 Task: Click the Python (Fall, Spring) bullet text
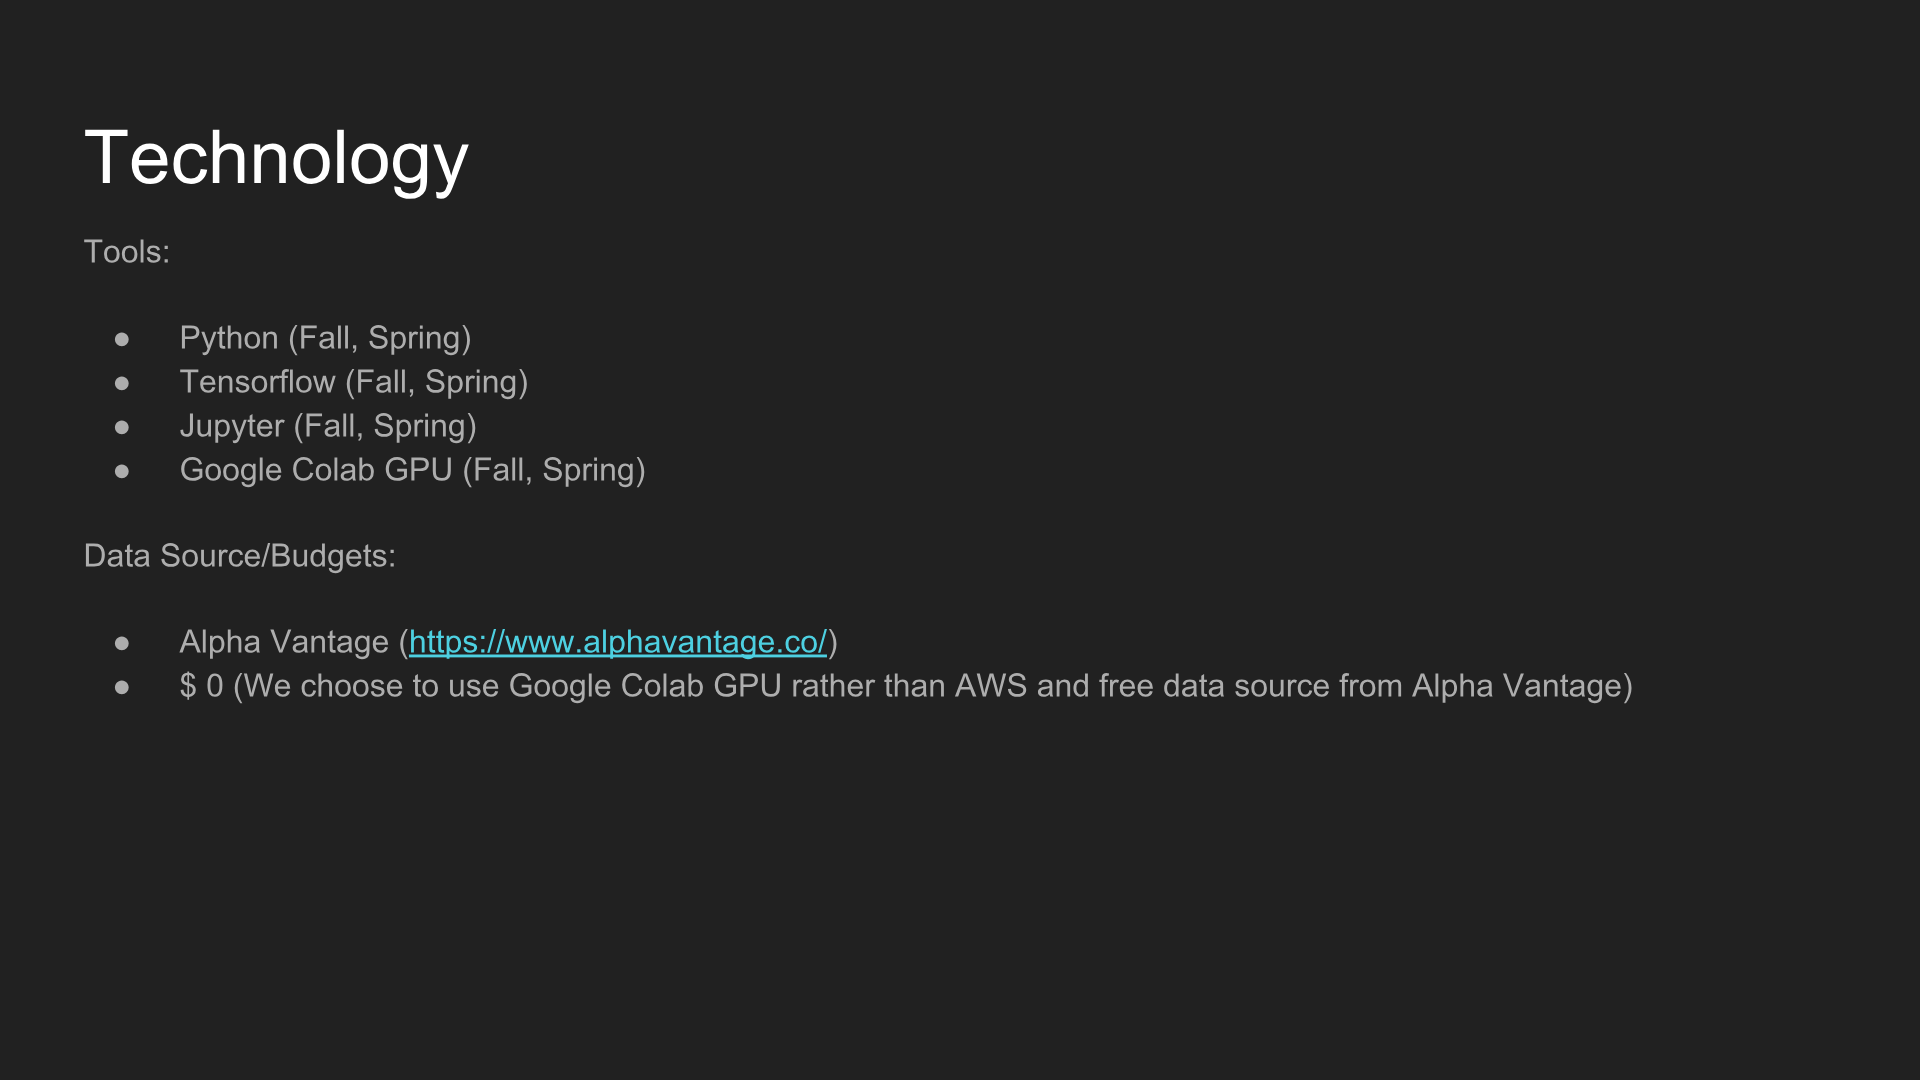pos(325,338)
